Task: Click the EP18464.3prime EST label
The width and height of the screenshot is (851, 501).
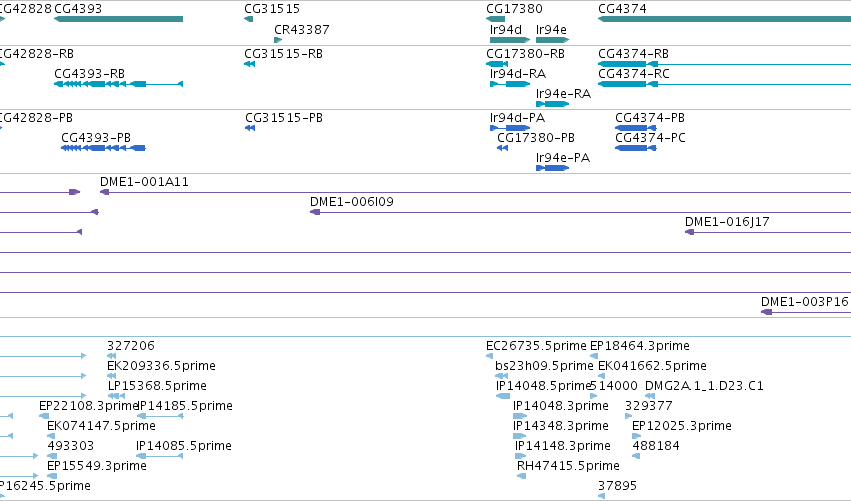Action: 640,346
